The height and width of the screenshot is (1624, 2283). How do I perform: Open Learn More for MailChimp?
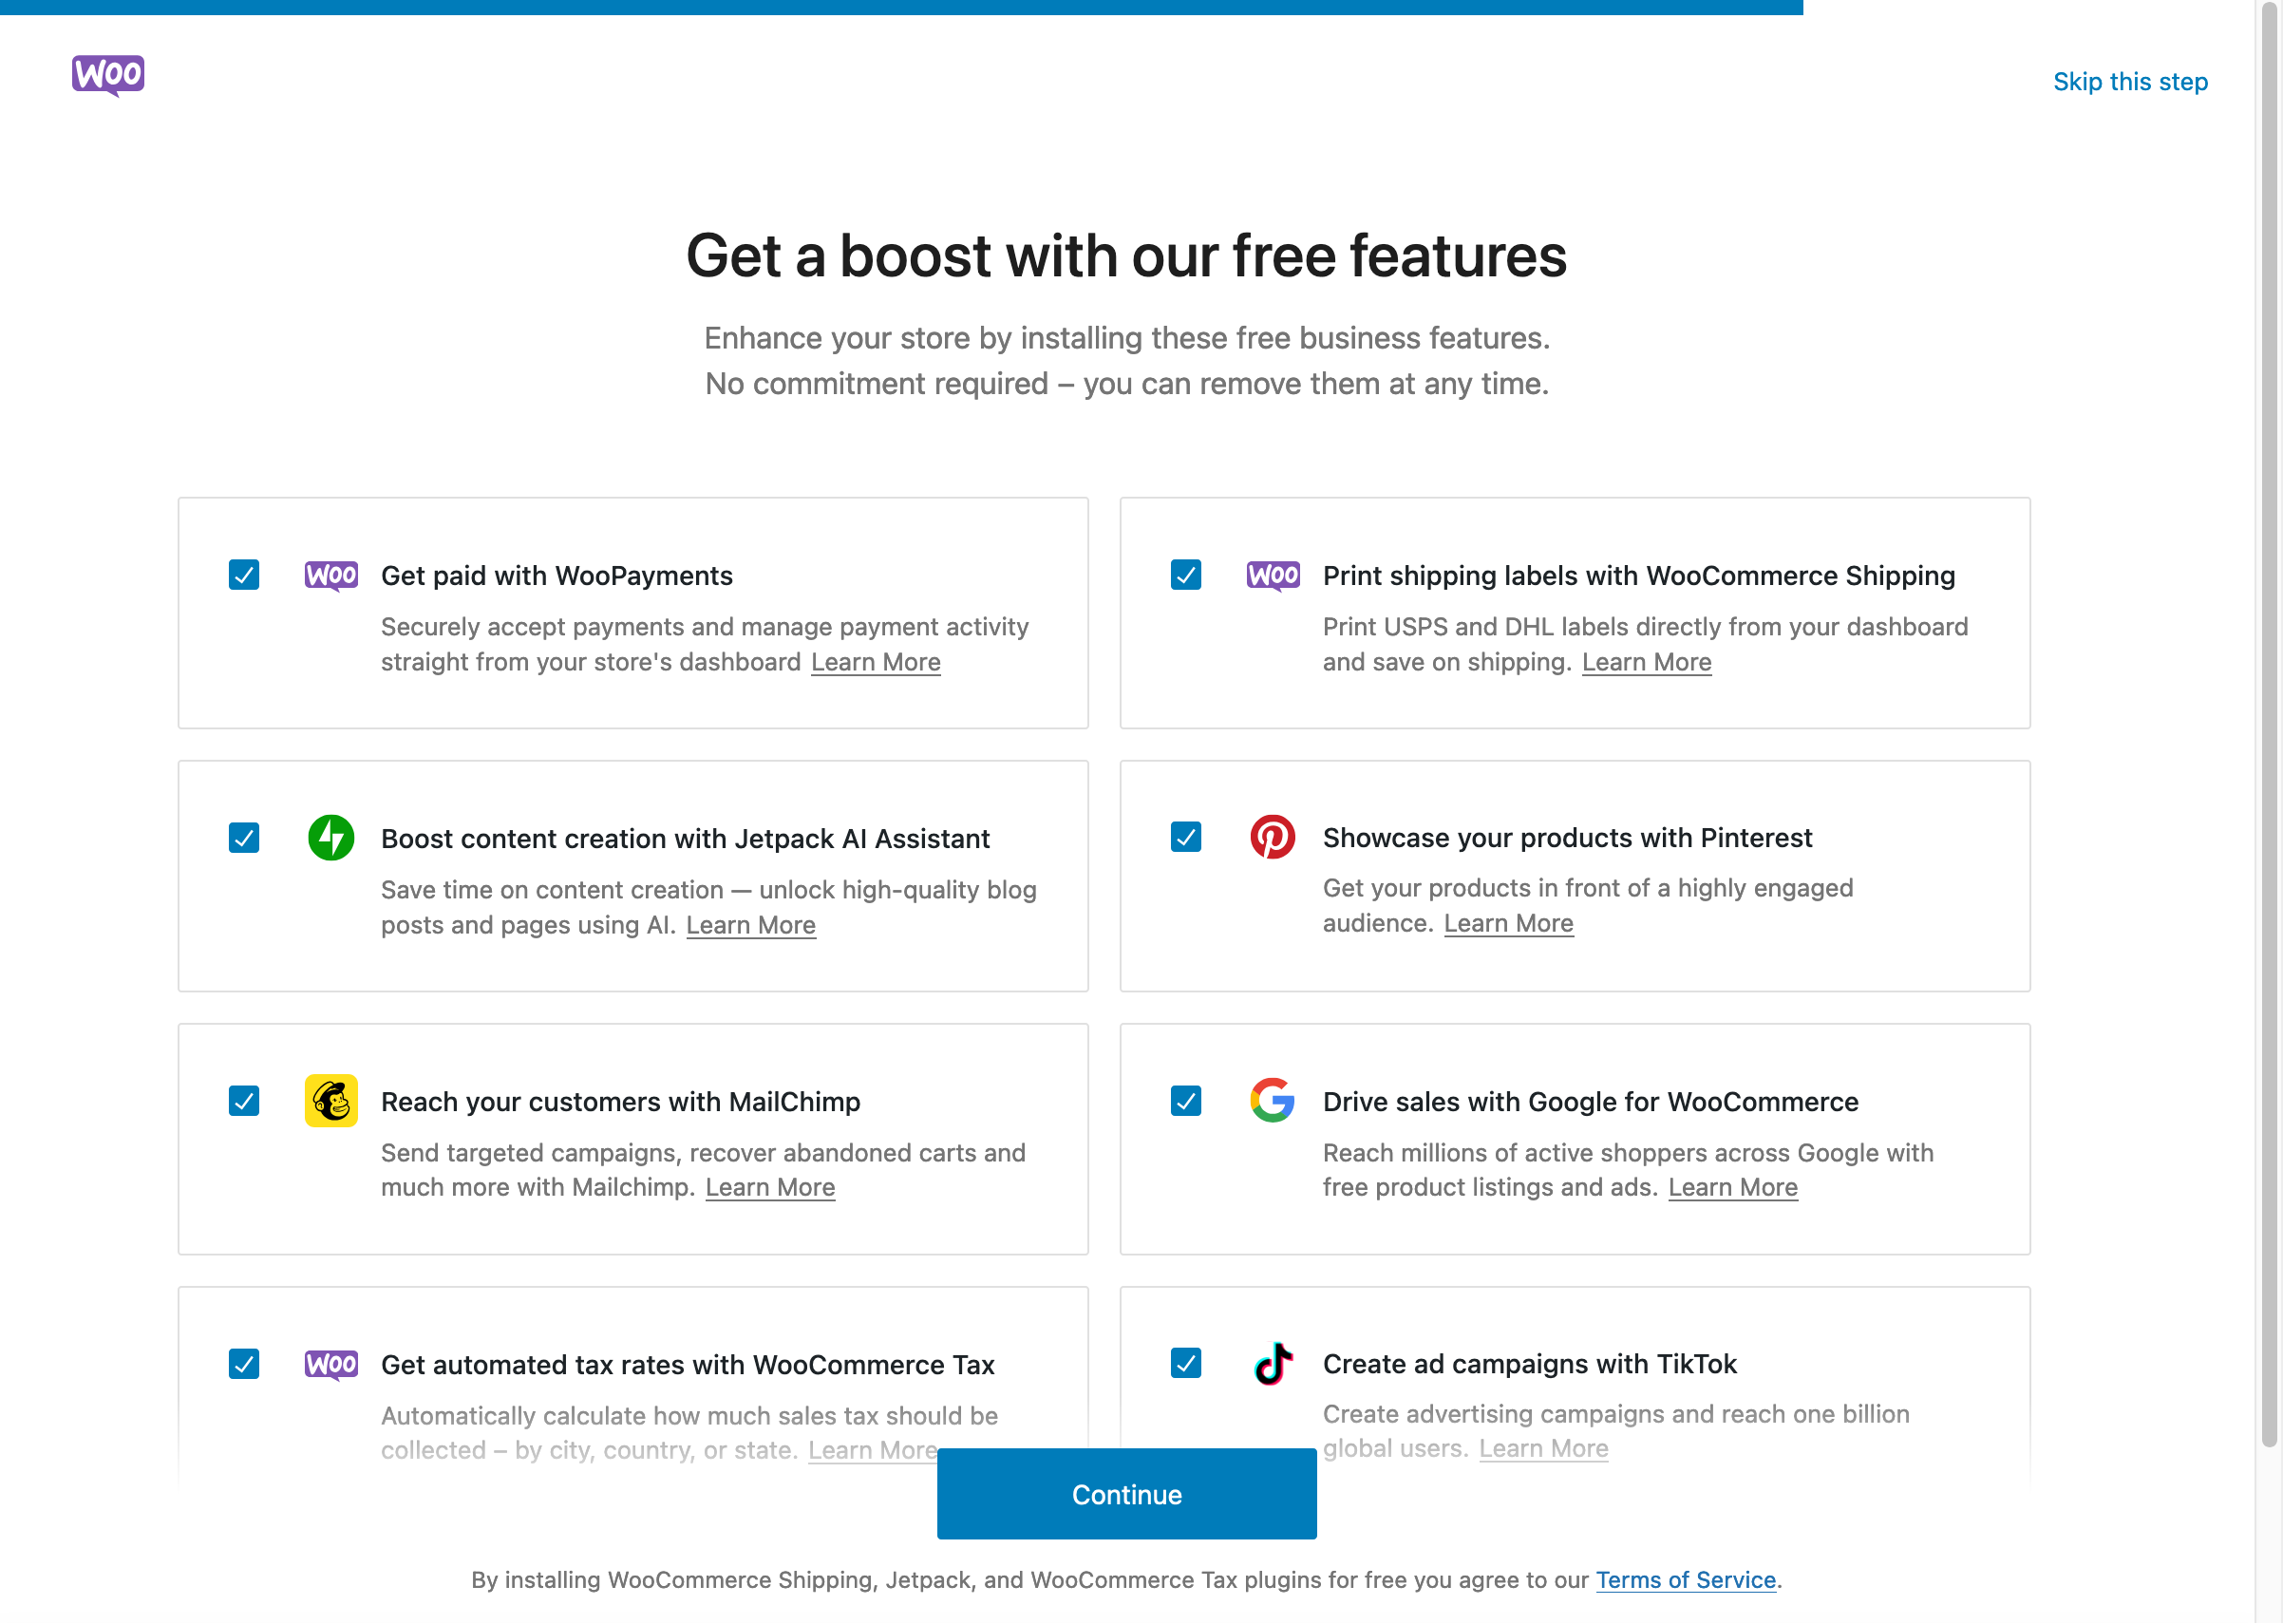[770, 1187]
